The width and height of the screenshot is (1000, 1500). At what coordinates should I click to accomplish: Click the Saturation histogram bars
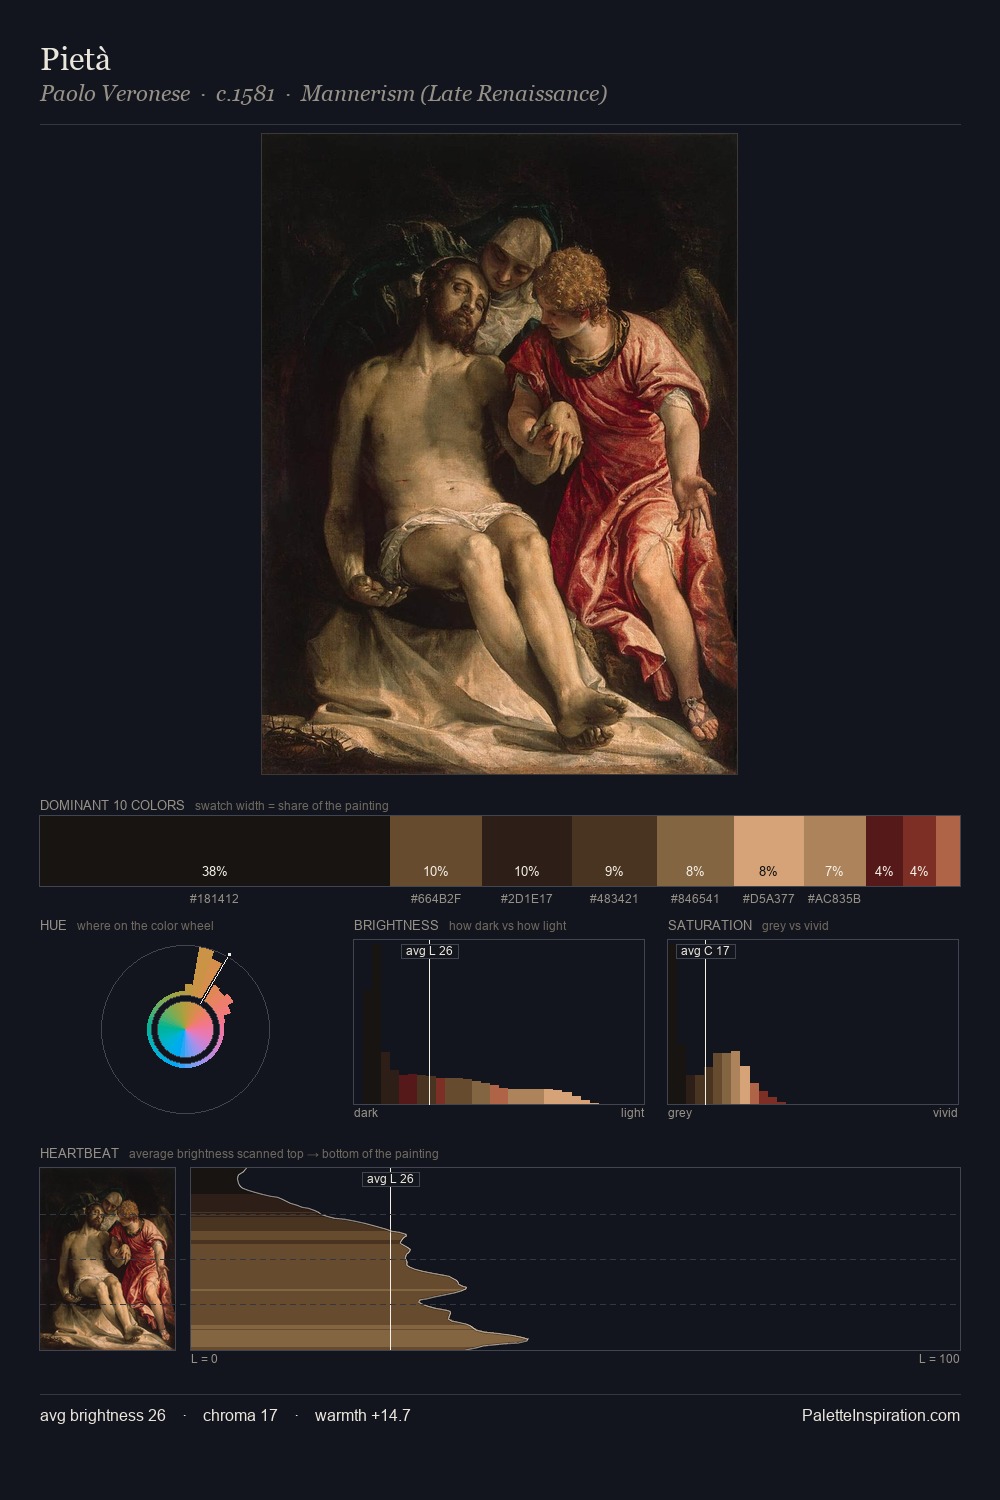pos(813,1022)
